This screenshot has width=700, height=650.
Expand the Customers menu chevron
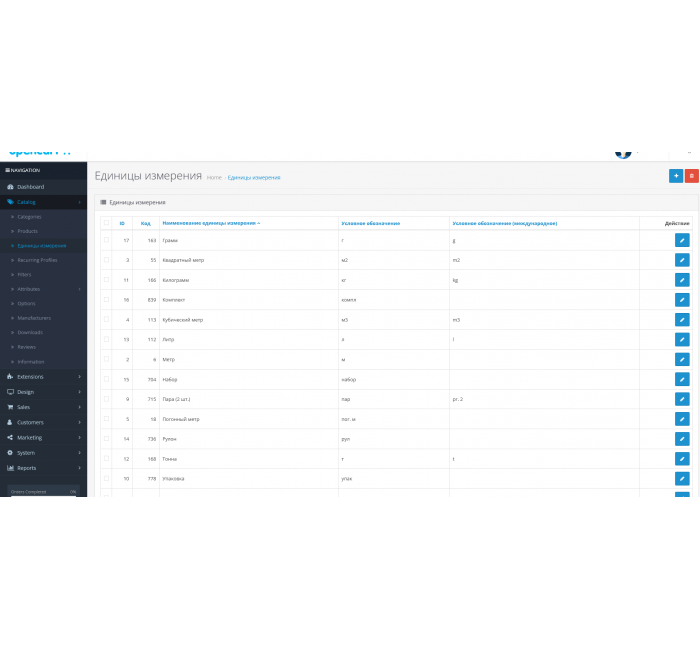click(79, 422)
